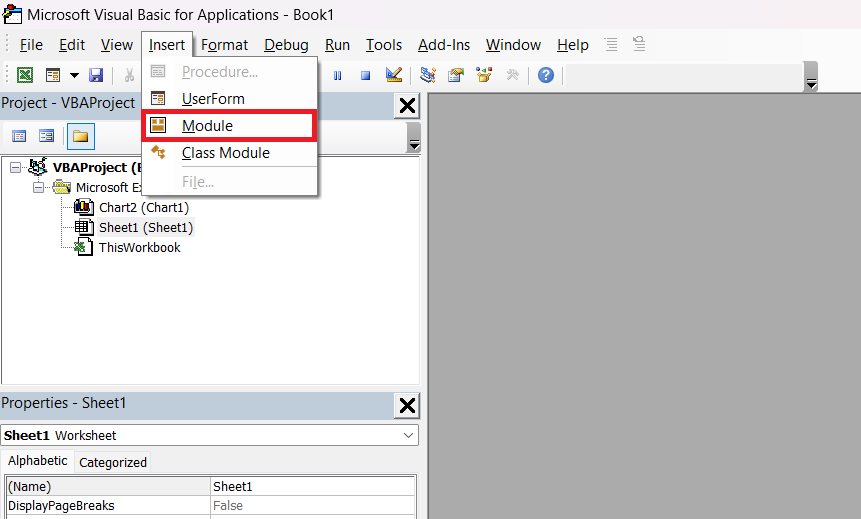Toggle Design Mode icon
The height and width of the screenshot is (519, 861).
coord(394,75)
